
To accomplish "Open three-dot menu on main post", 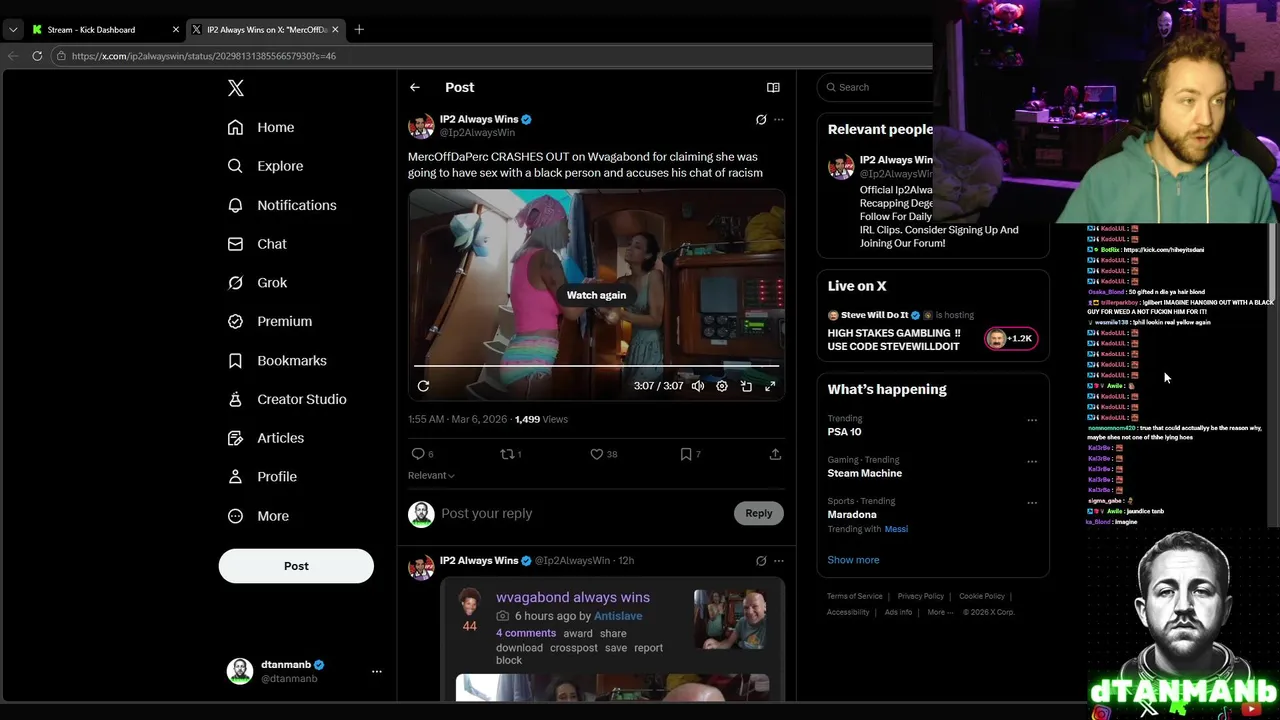I will (x=779, y=120).
